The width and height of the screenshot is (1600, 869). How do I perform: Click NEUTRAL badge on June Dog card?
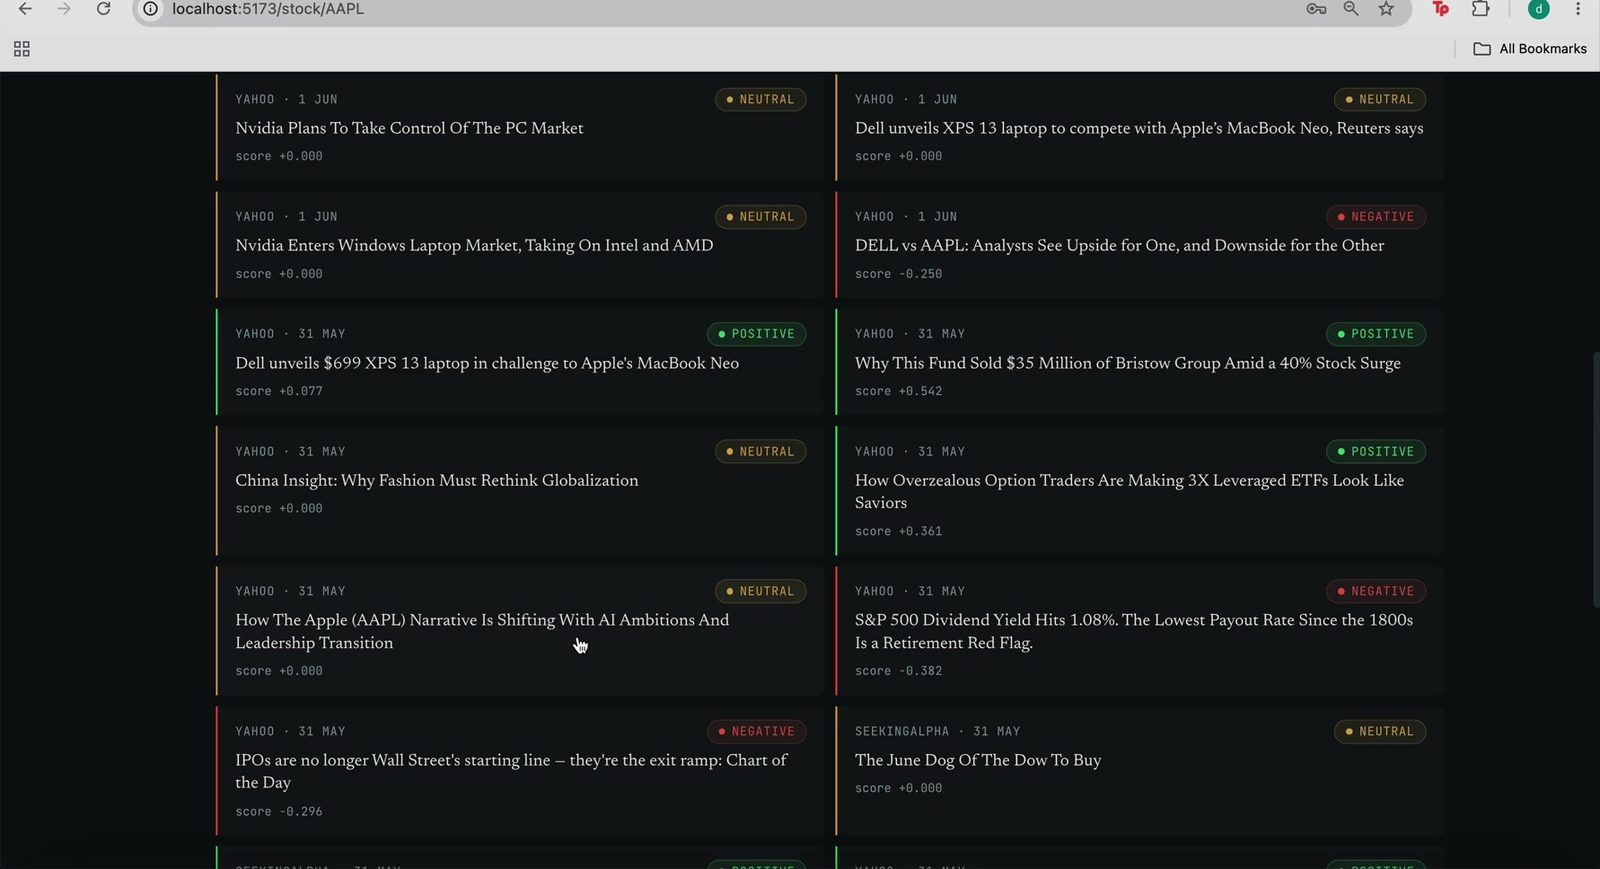tap(1380, 732)
